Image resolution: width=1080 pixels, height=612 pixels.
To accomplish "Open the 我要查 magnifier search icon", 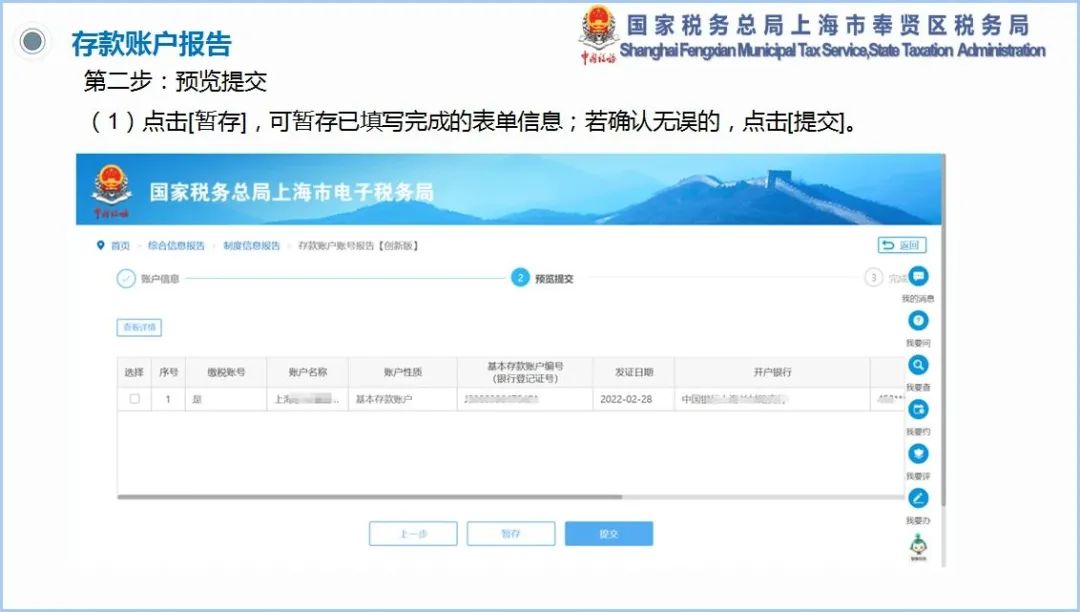I will (918, 365).
